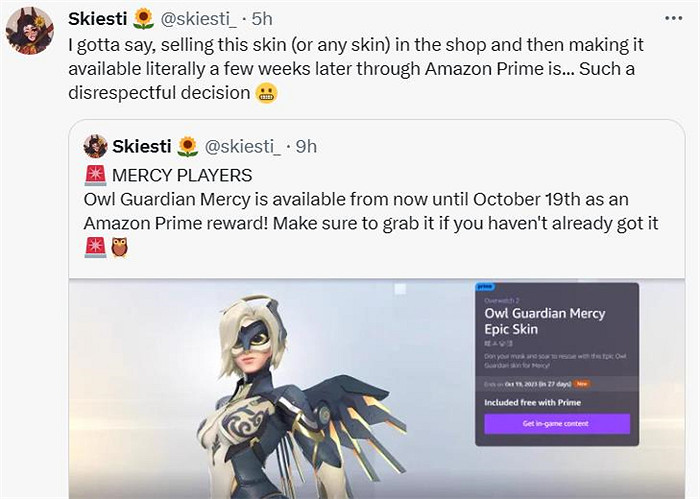Click the grimacing face emoji
700x499 pixels.
[267, 93]
